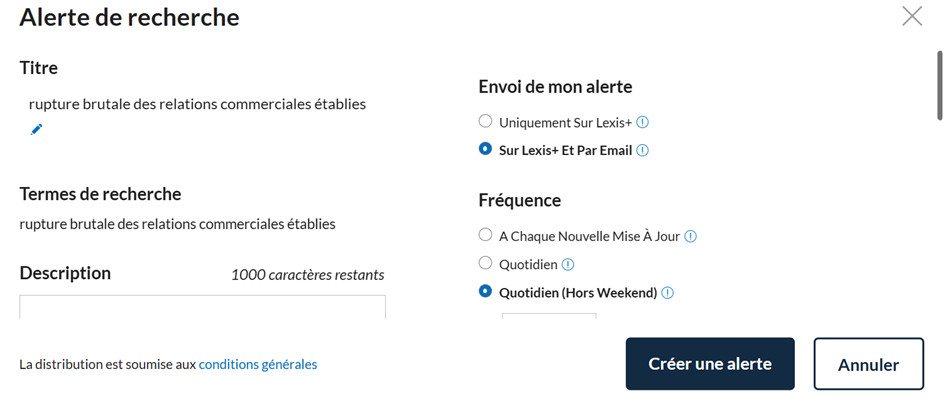Click the search terms text under Termes de recherche
The width and height of the screenshot is (945, 401).
pos(177,224)
